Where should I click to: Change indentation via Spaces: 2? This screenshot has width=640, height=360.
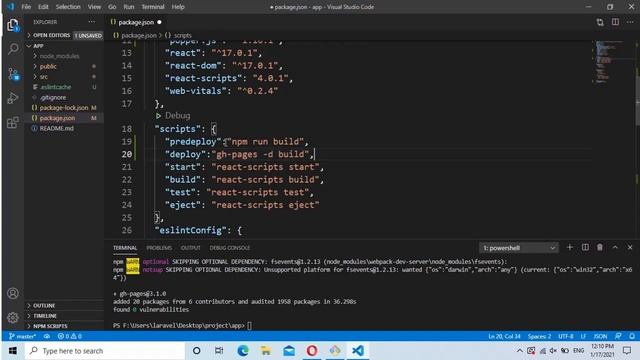point(539,336)
